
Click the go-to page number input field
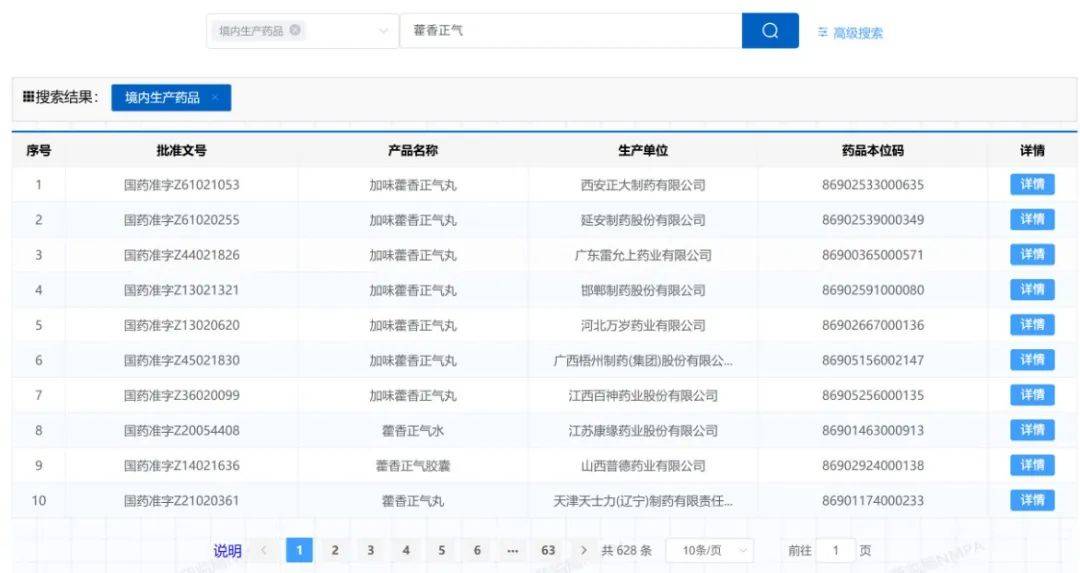click(835, 550)
